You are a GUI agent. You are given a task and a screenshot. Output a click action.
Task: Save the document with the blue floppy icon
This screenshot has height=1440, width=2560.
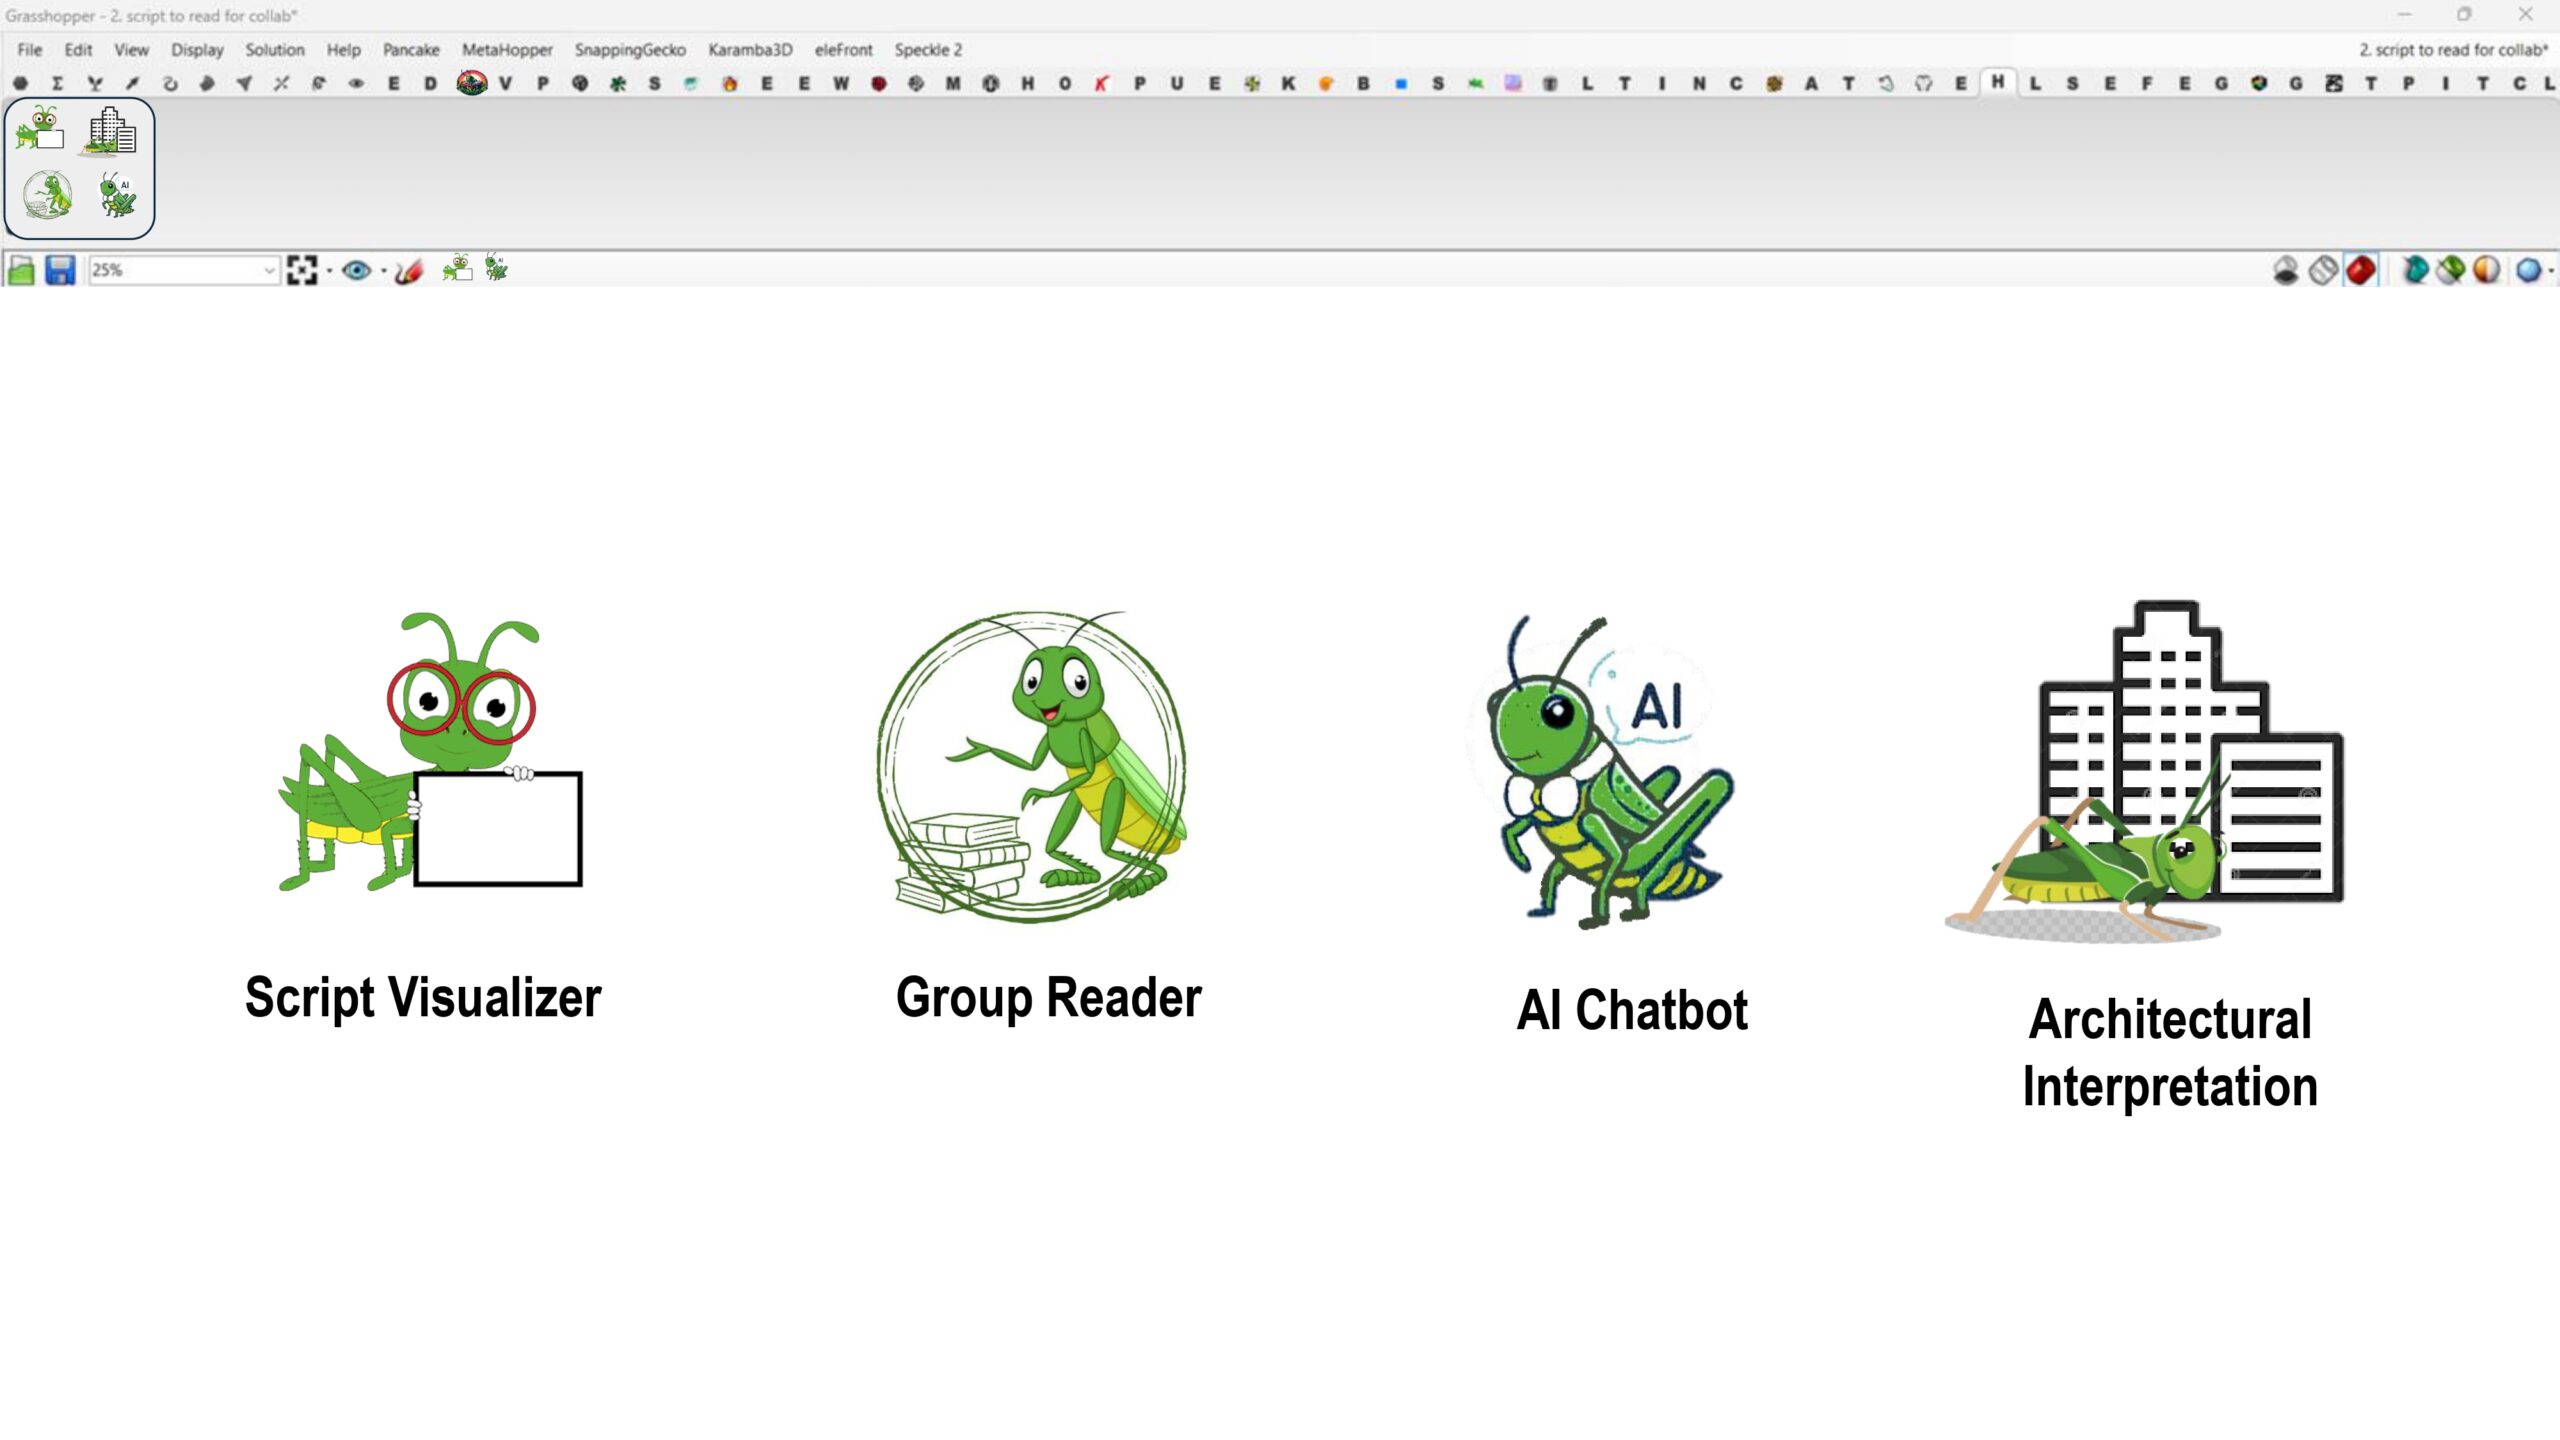(x=60, y=270)
